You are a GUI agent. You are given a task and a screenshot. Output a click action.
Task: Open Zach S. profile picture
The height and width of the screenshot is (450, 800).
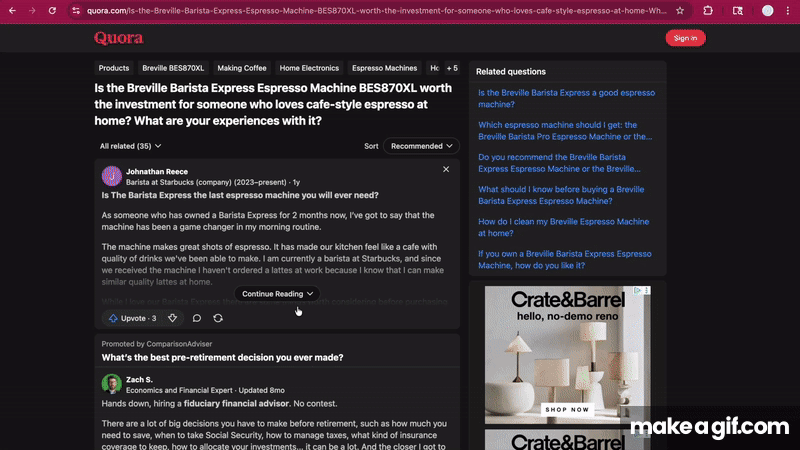111,384
